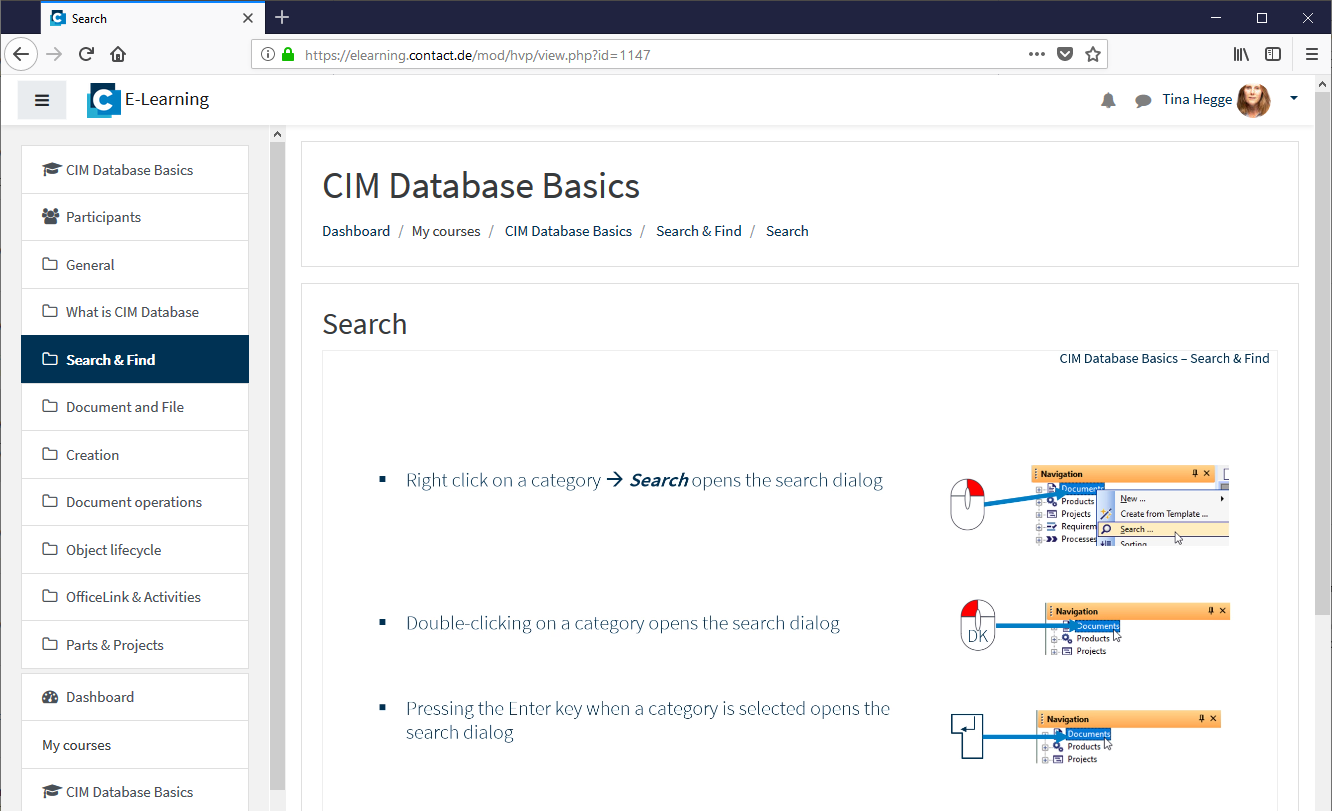The height and width of the screenshot is (811, 1332).
Task: Click CIM Database Basics page heading
Action: click(x=481, y=186)
